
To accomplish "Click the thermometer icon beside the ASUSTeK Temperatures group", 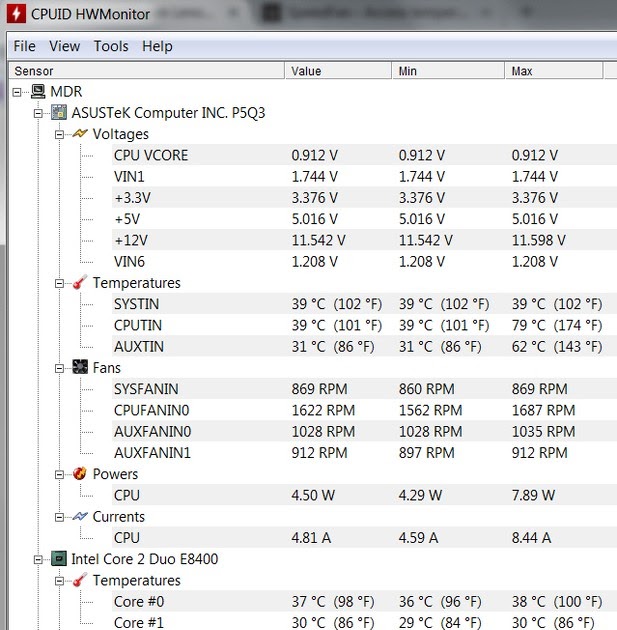I will click(x=80, y=282).
